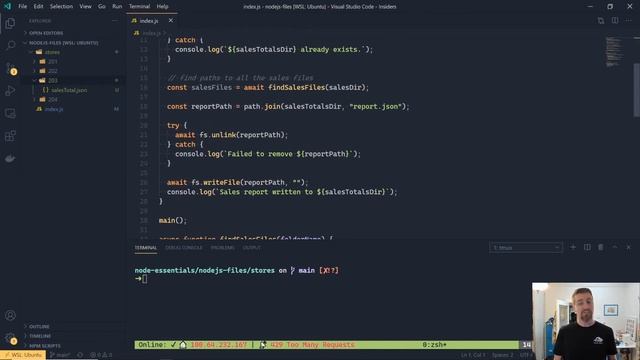This screenshot has width=640, height=360.
Task: Select the index.js editor tab
Action: click(x=152, y=20)
